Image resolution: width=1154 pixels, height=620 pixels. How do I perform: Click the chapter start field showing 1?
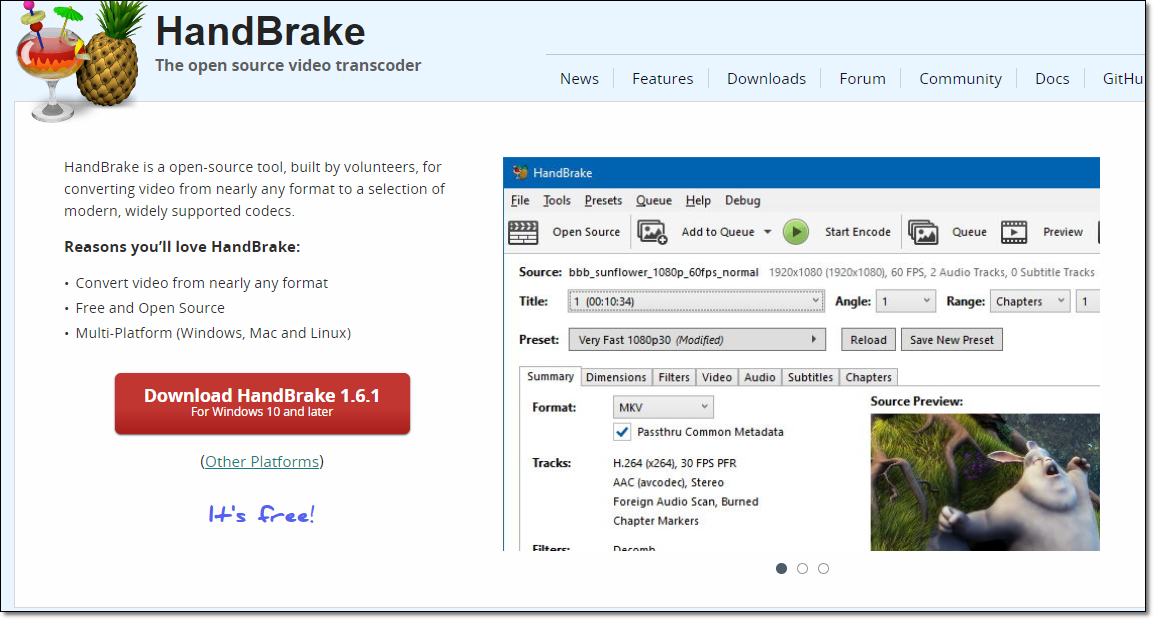(x=1088, y=301)
